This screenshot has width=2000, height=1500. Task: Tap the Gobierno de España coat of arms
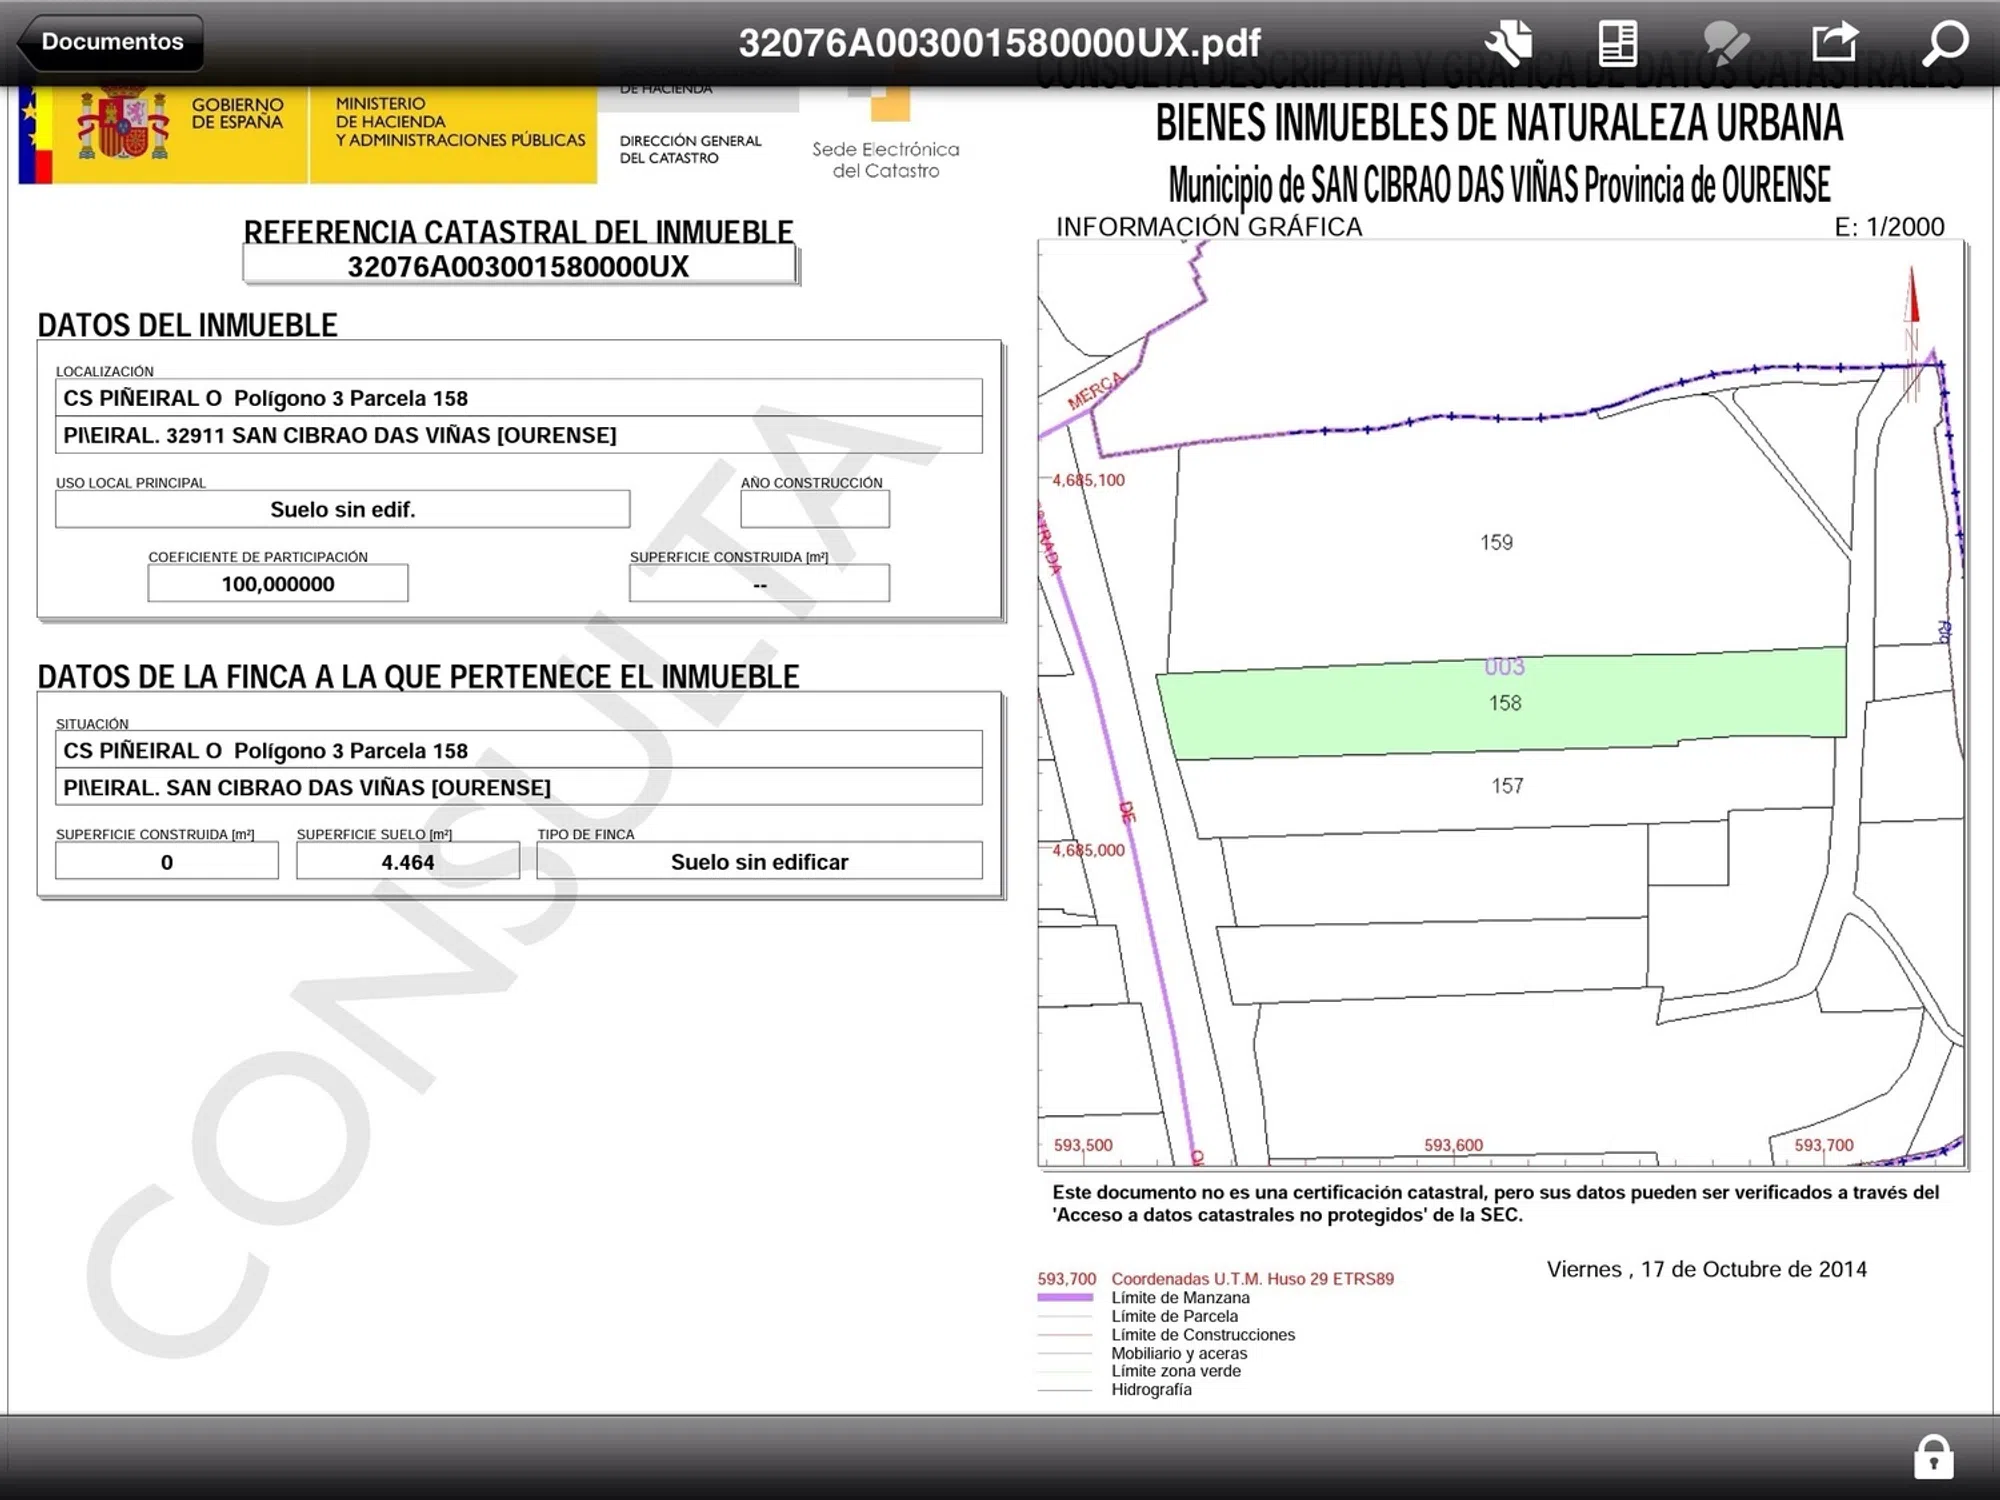click(123, 125)
